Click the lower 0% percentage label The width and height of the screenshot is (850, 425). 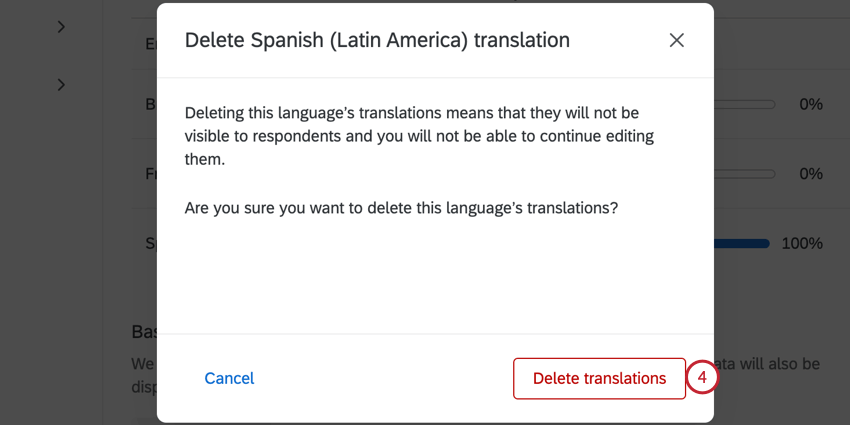coord(810,174)
